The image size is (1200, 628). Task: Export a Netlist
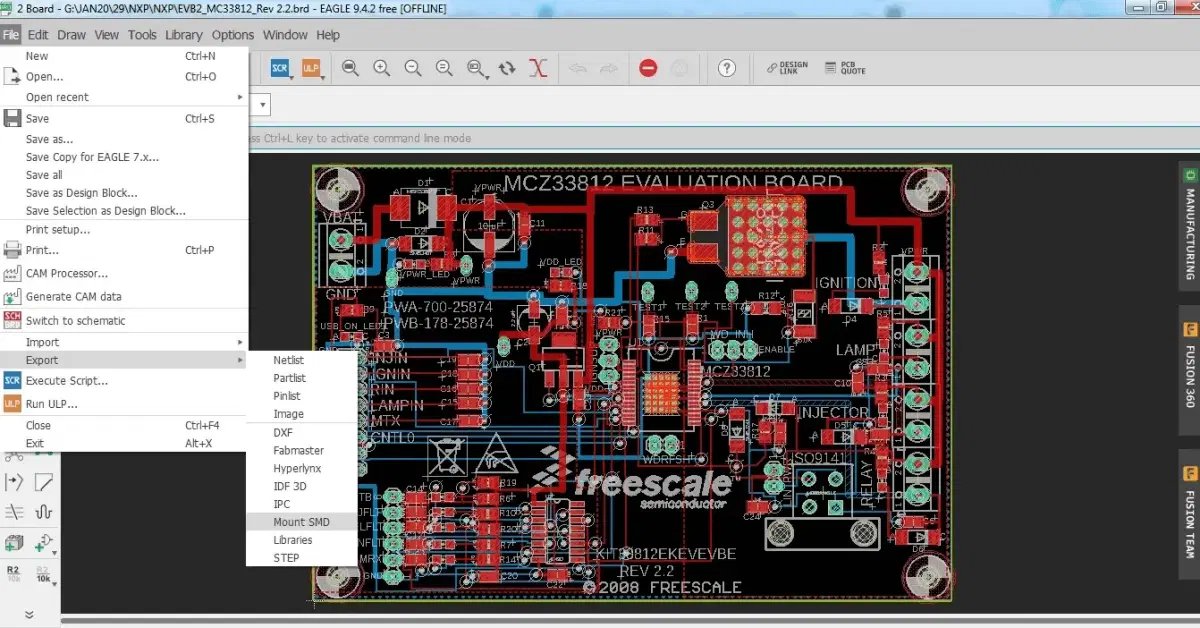click(x=301, y=360)
